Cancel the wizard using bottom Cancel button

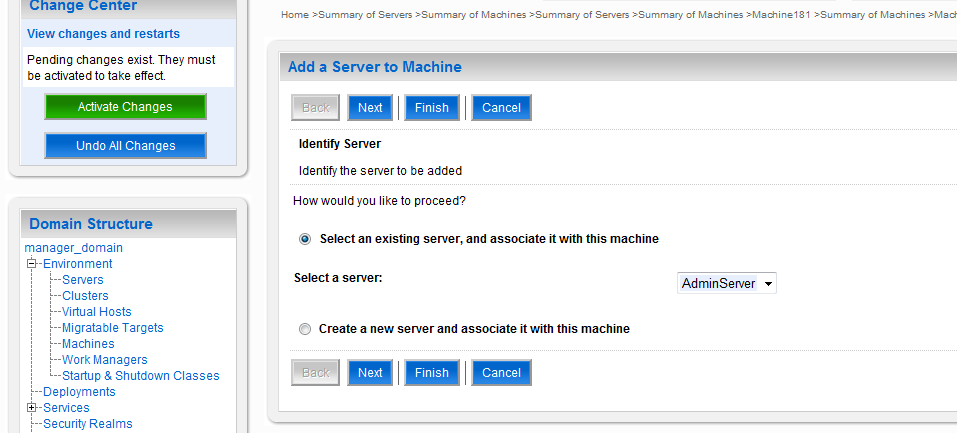[x=501, y=373]
